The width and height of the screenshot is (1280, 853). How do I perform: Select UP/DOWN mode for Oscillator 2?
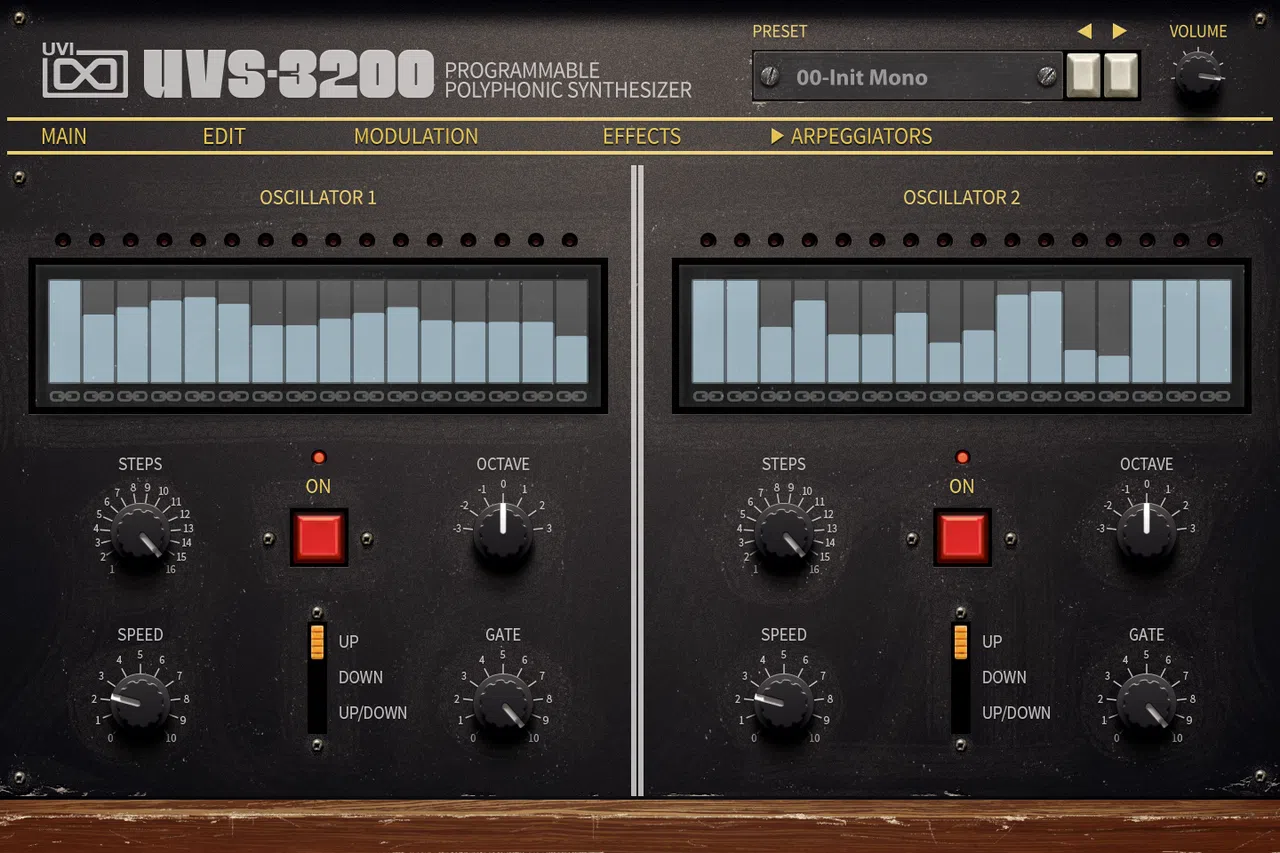(x=1016, y=713)
